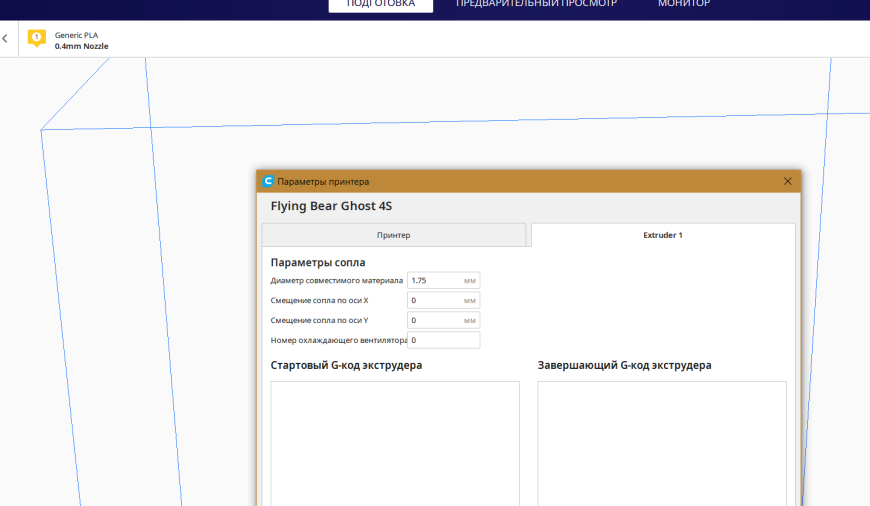Viewport: 870px width, 506px height.
Task: Click the Параметры сопла heading
Action: [318, 262]
